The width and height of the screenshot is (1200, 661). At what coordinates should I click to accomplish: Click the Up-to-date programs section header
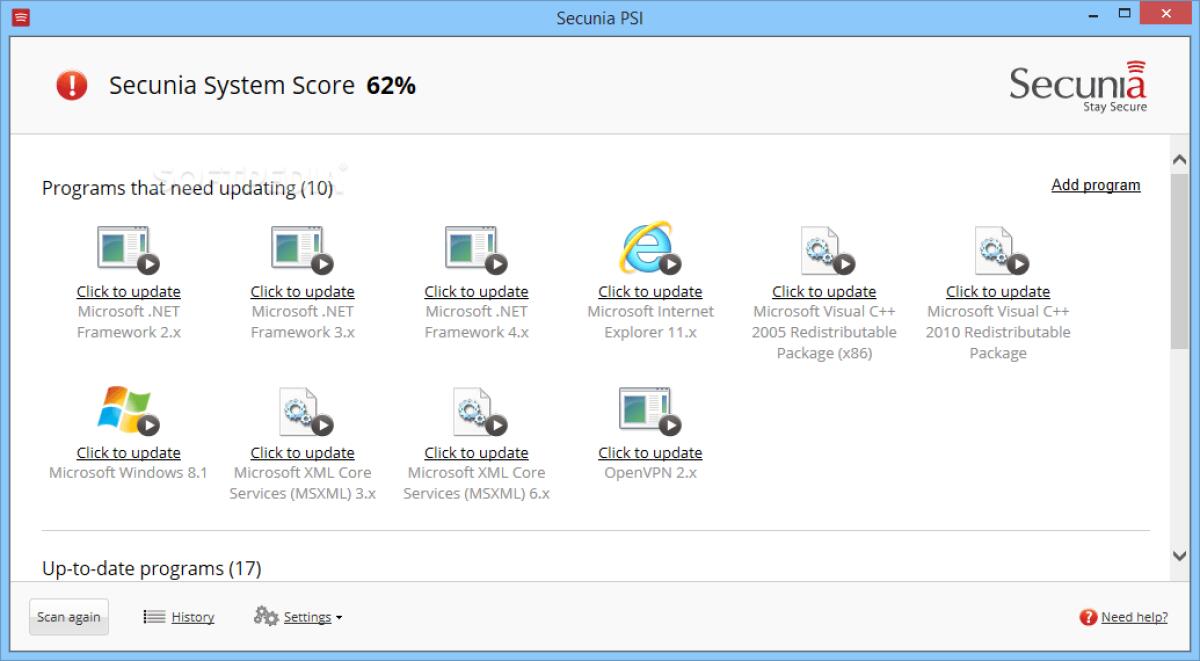pos(150,568)
